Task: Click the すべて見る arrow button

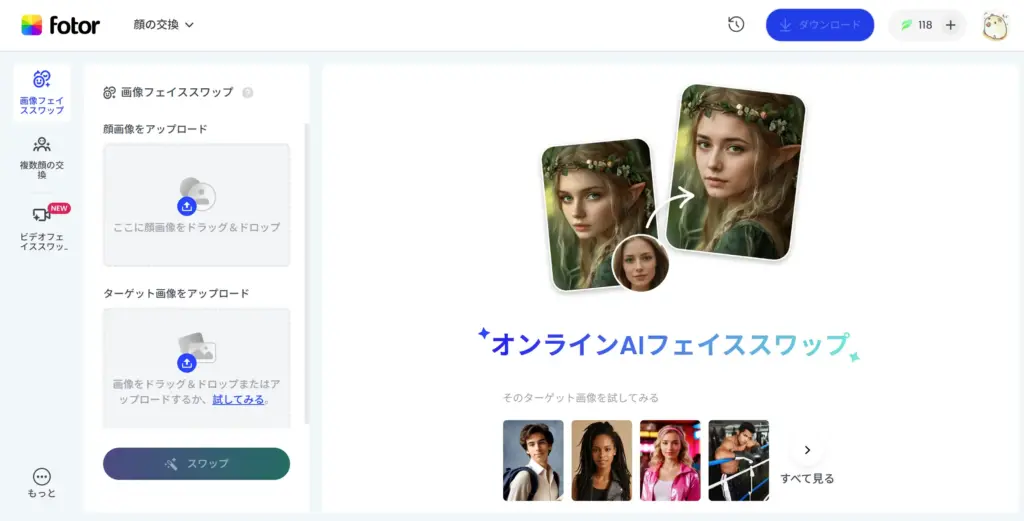Action: [x=807, y=450]
